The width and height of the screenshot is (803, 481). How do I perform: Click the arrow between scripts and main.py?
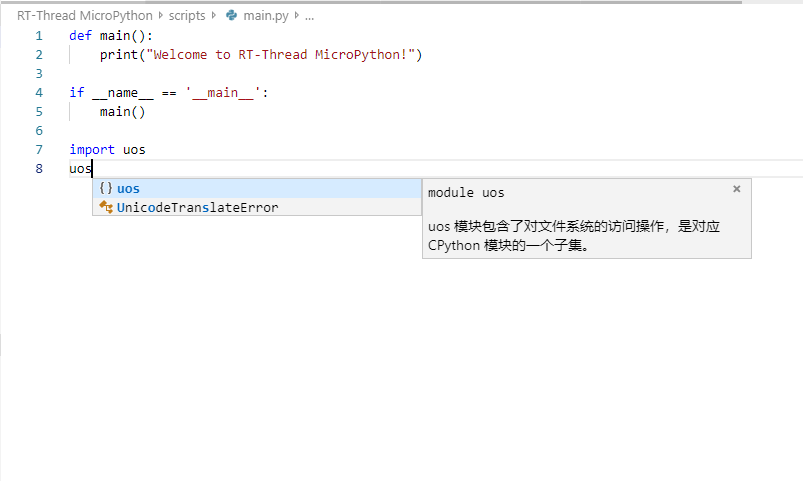[x=213, y=16]
